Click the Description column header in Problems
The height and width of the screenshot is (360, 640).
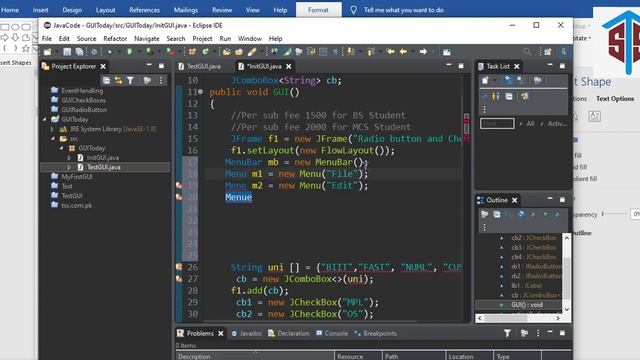click(255, 356)
